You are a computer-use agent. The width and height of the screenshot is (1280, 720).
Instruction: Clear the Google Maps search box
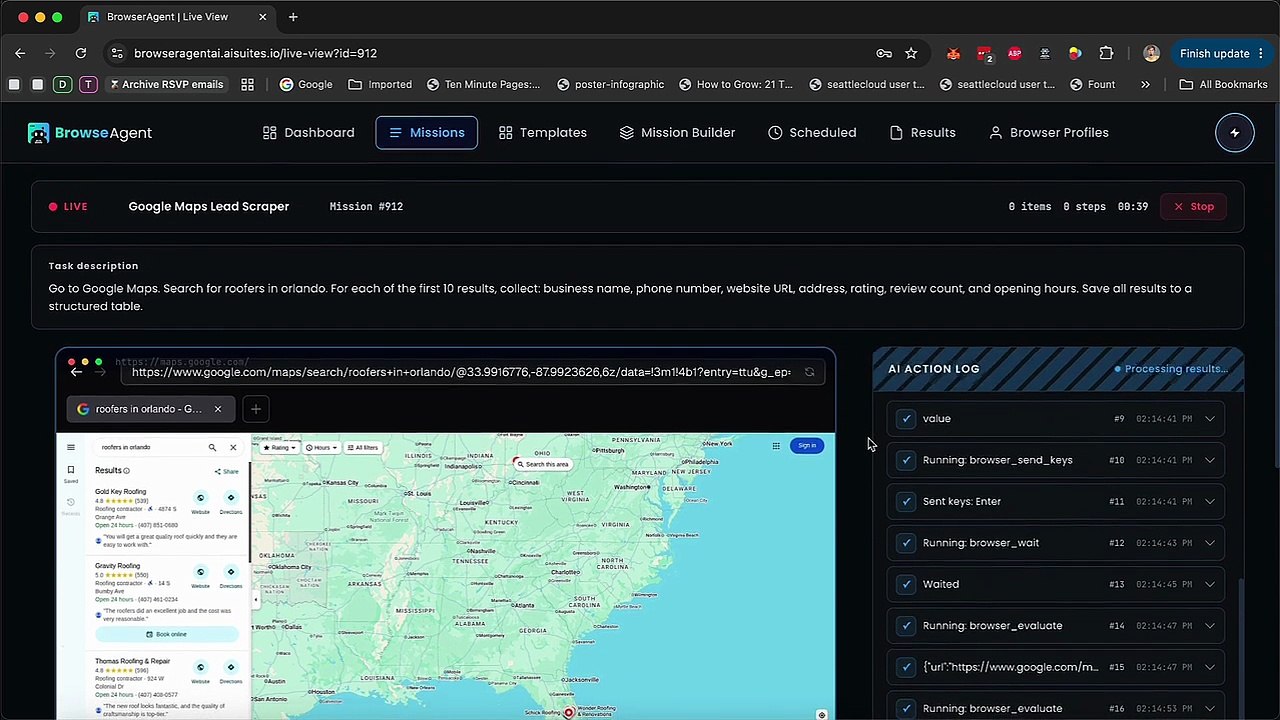[x=233, y=447]
